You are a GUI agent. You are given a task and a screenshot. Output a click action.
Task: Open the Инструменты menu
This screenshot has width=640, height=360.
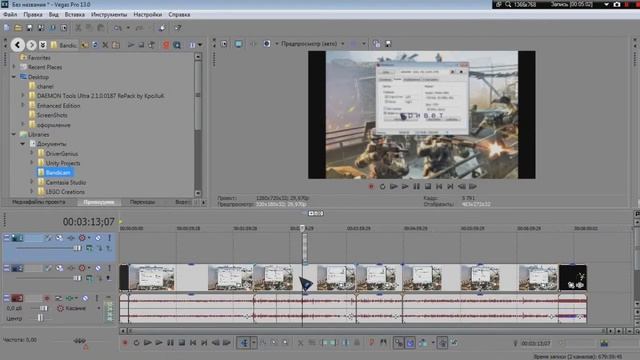pyautogui.click(x=109, y=14)
